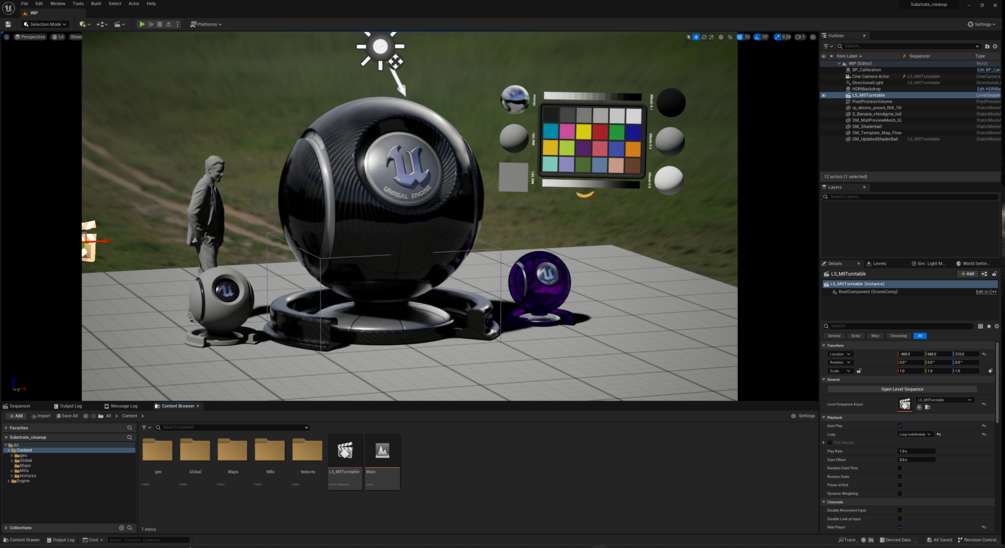
Task: Click the Content Browser filter funnel icon
Action: pyautogui.click(x=144, y=428)
